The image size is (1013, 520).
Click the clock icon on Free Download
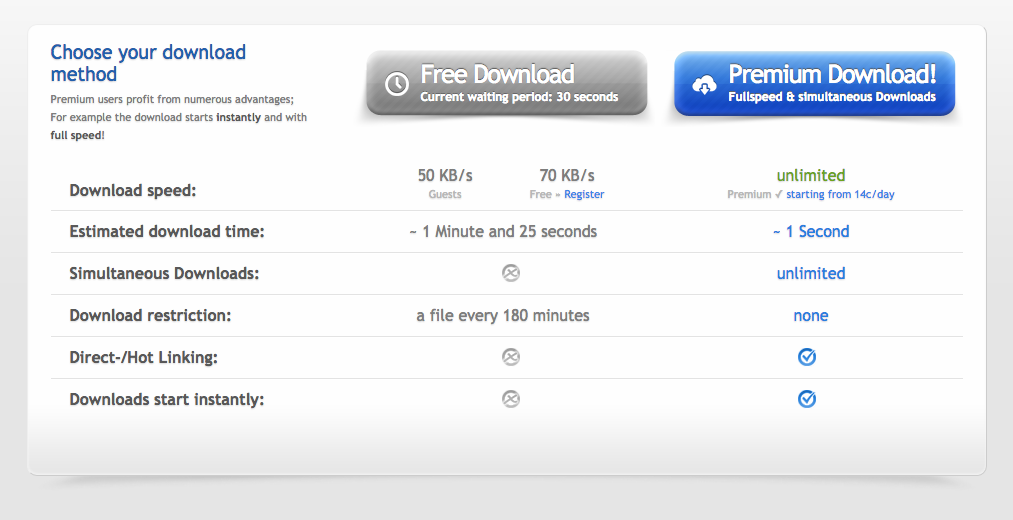tap(397, 84)
